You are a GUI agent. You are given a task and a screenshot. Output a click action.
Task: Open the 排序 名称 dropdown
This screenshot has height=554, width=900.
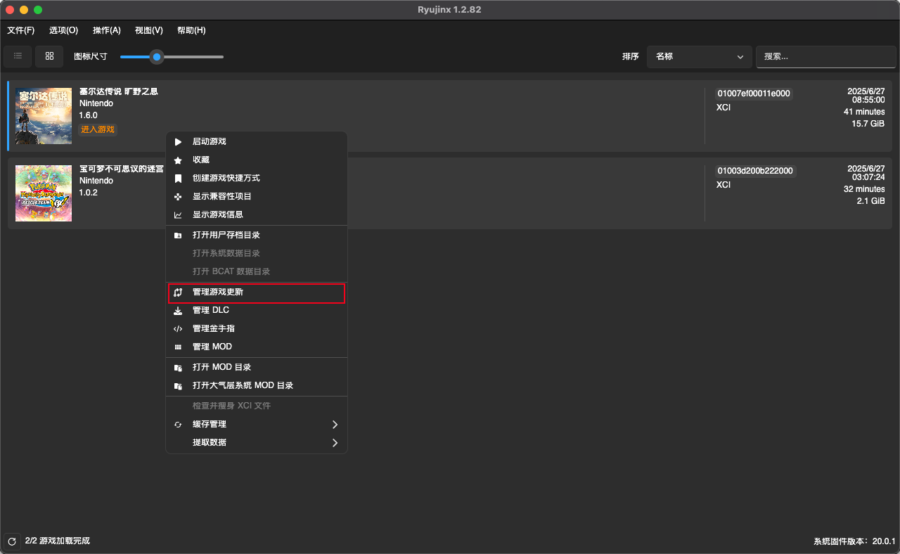[699, 57]
